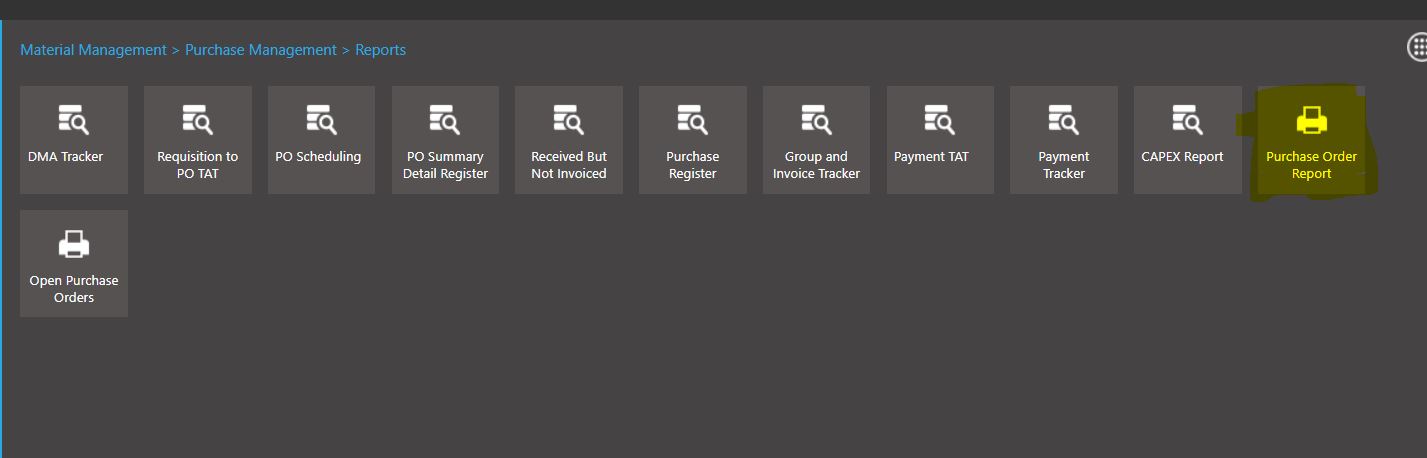Image resolution: width=1427 pixels, height=458 pixels.
Task: Go to Purchase Management breadcrumb
Action: (261, 50)
